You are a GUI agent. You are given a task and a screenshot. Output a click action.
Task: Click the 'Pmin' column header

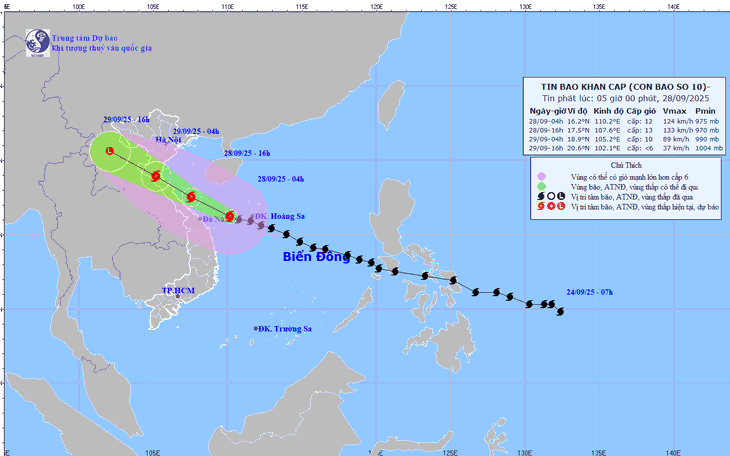coord(705,111)
